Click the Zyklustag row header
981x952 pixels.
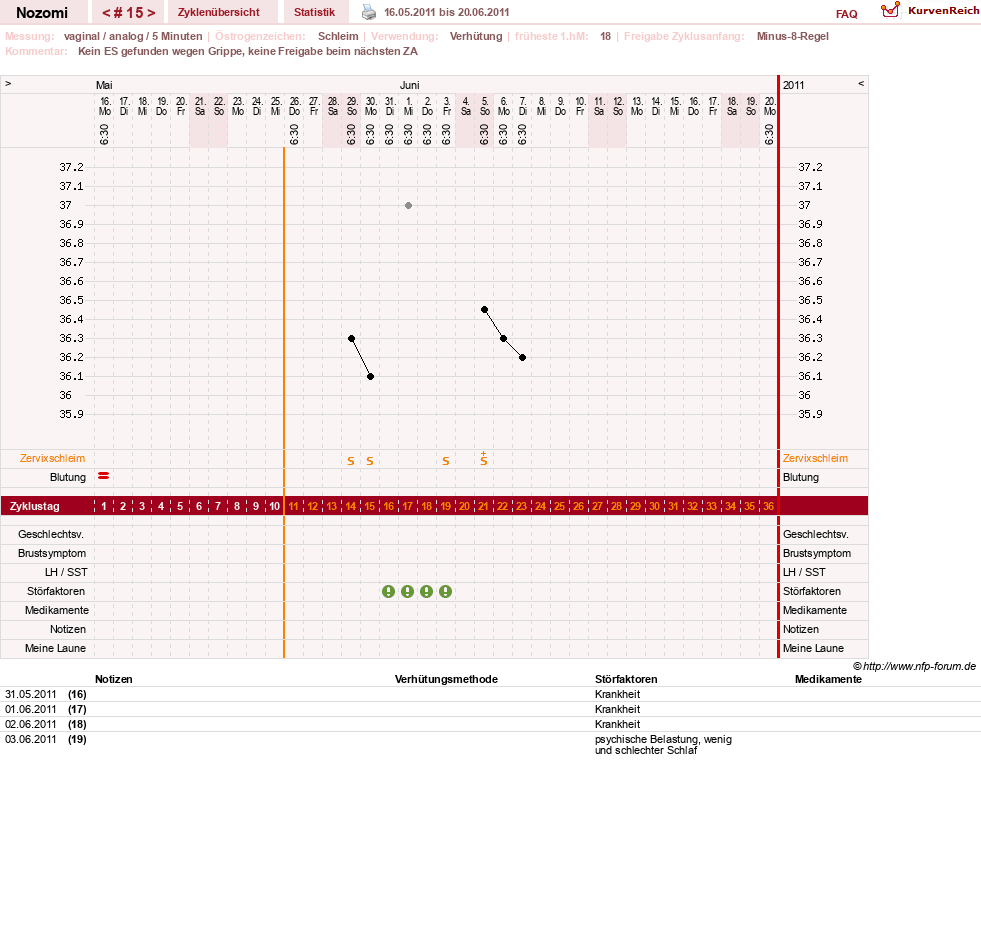pos(34,506)
